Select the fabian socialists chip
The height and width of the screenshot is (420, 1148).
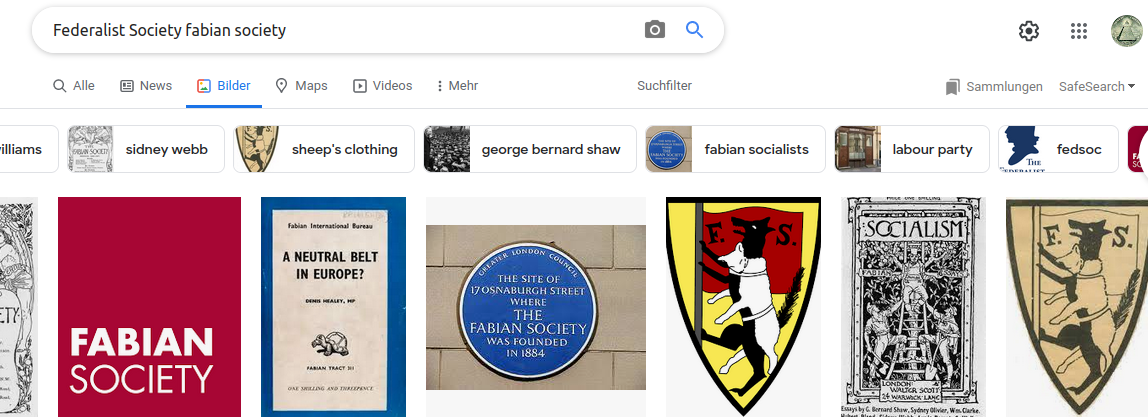[735, 149]
